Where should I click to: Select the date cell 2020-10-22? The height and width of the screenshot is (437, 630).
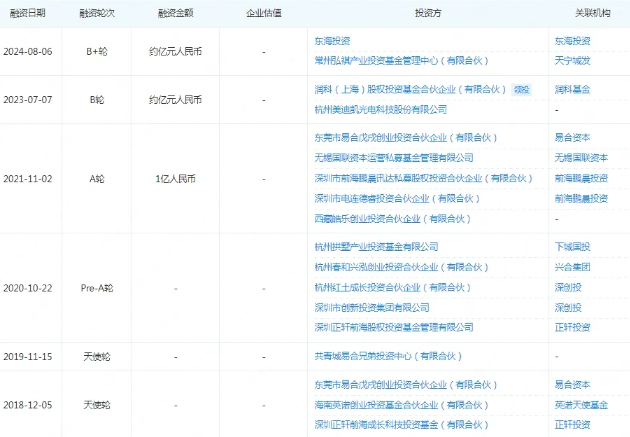click(28, 288)
